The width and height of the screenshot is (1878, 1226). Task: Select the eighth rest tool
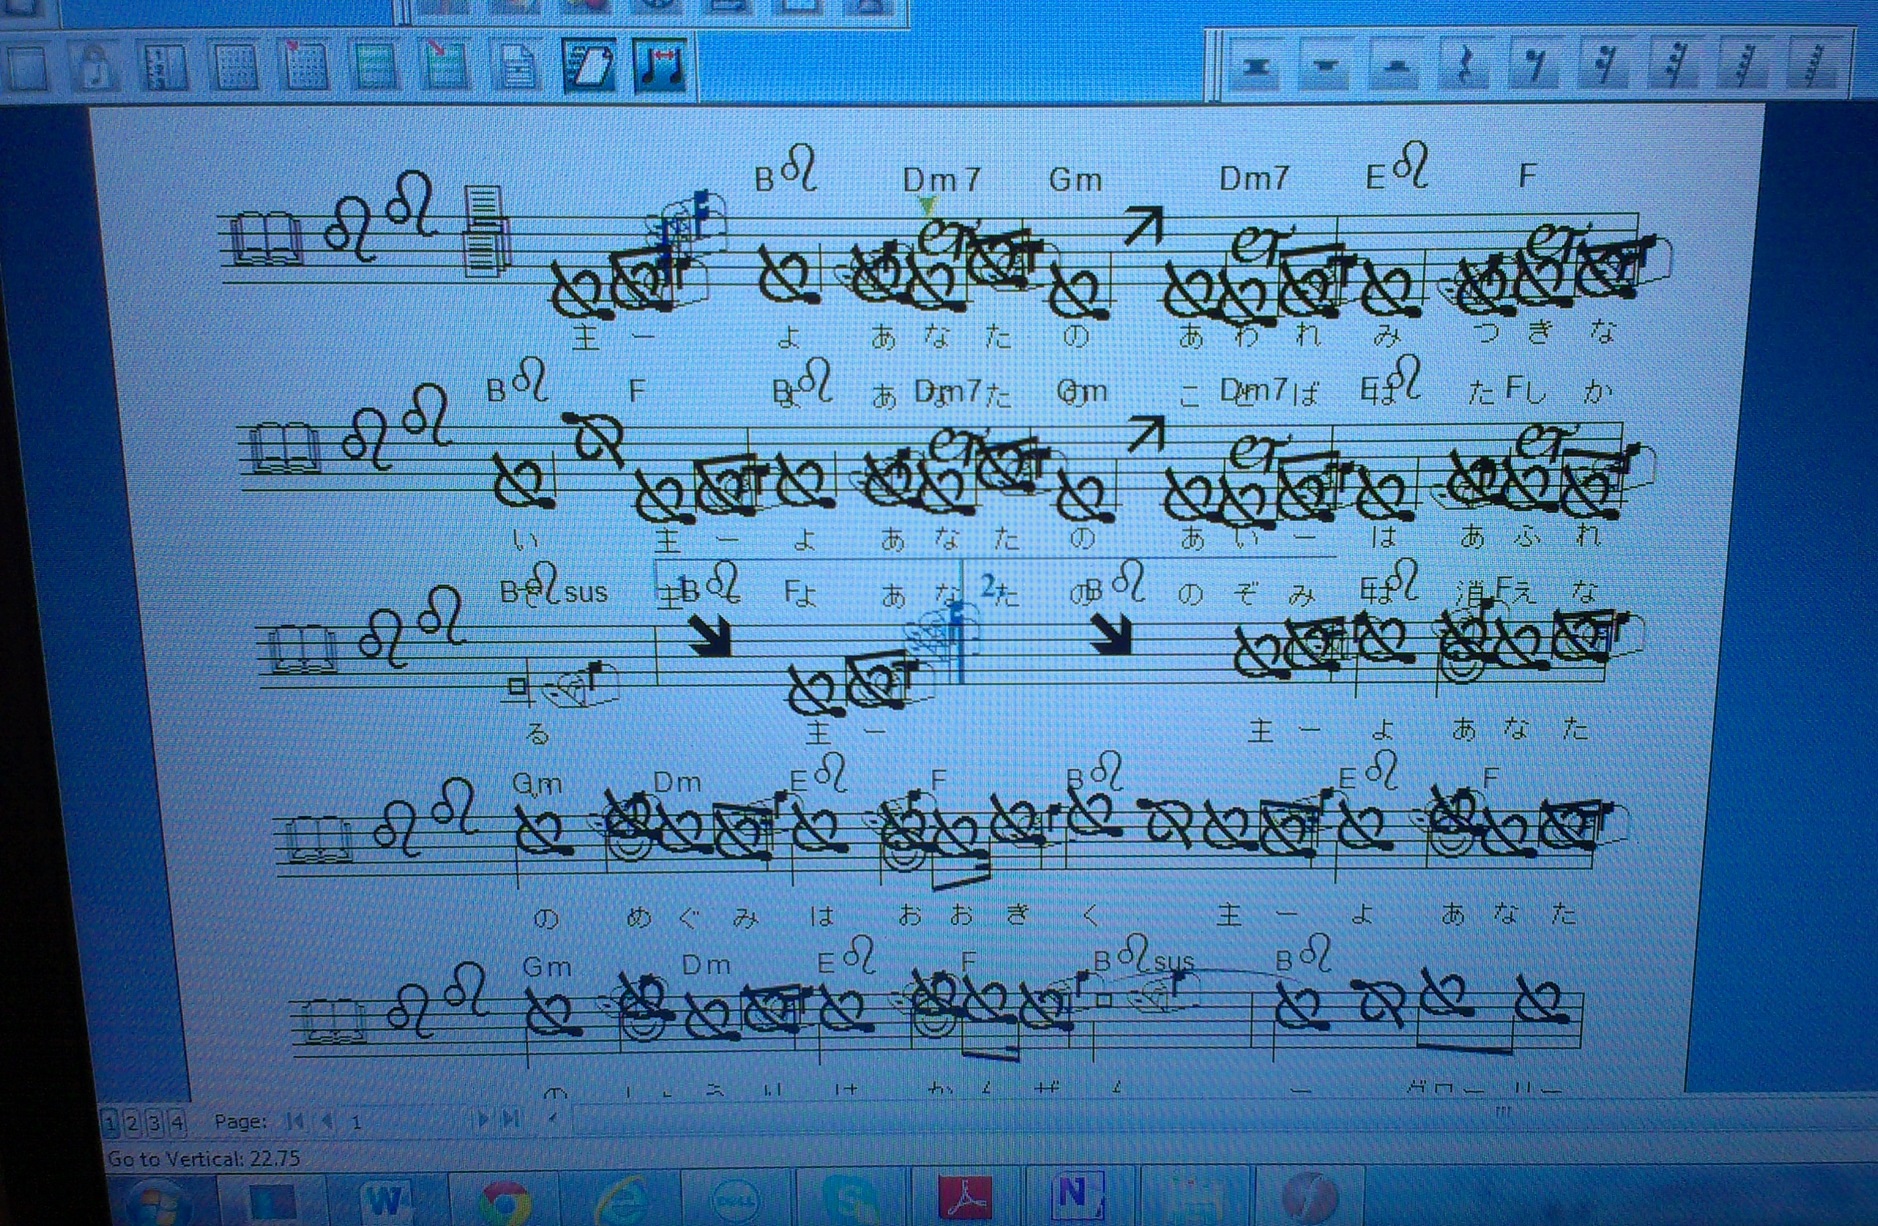pyautogui.click(x=1534, y=66)
